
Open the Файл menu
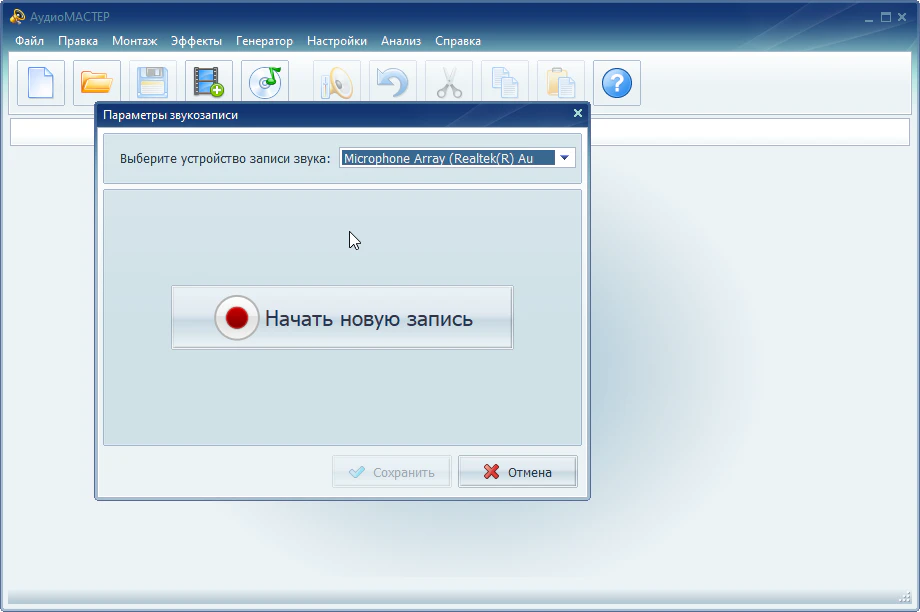[x=30, y=41]
